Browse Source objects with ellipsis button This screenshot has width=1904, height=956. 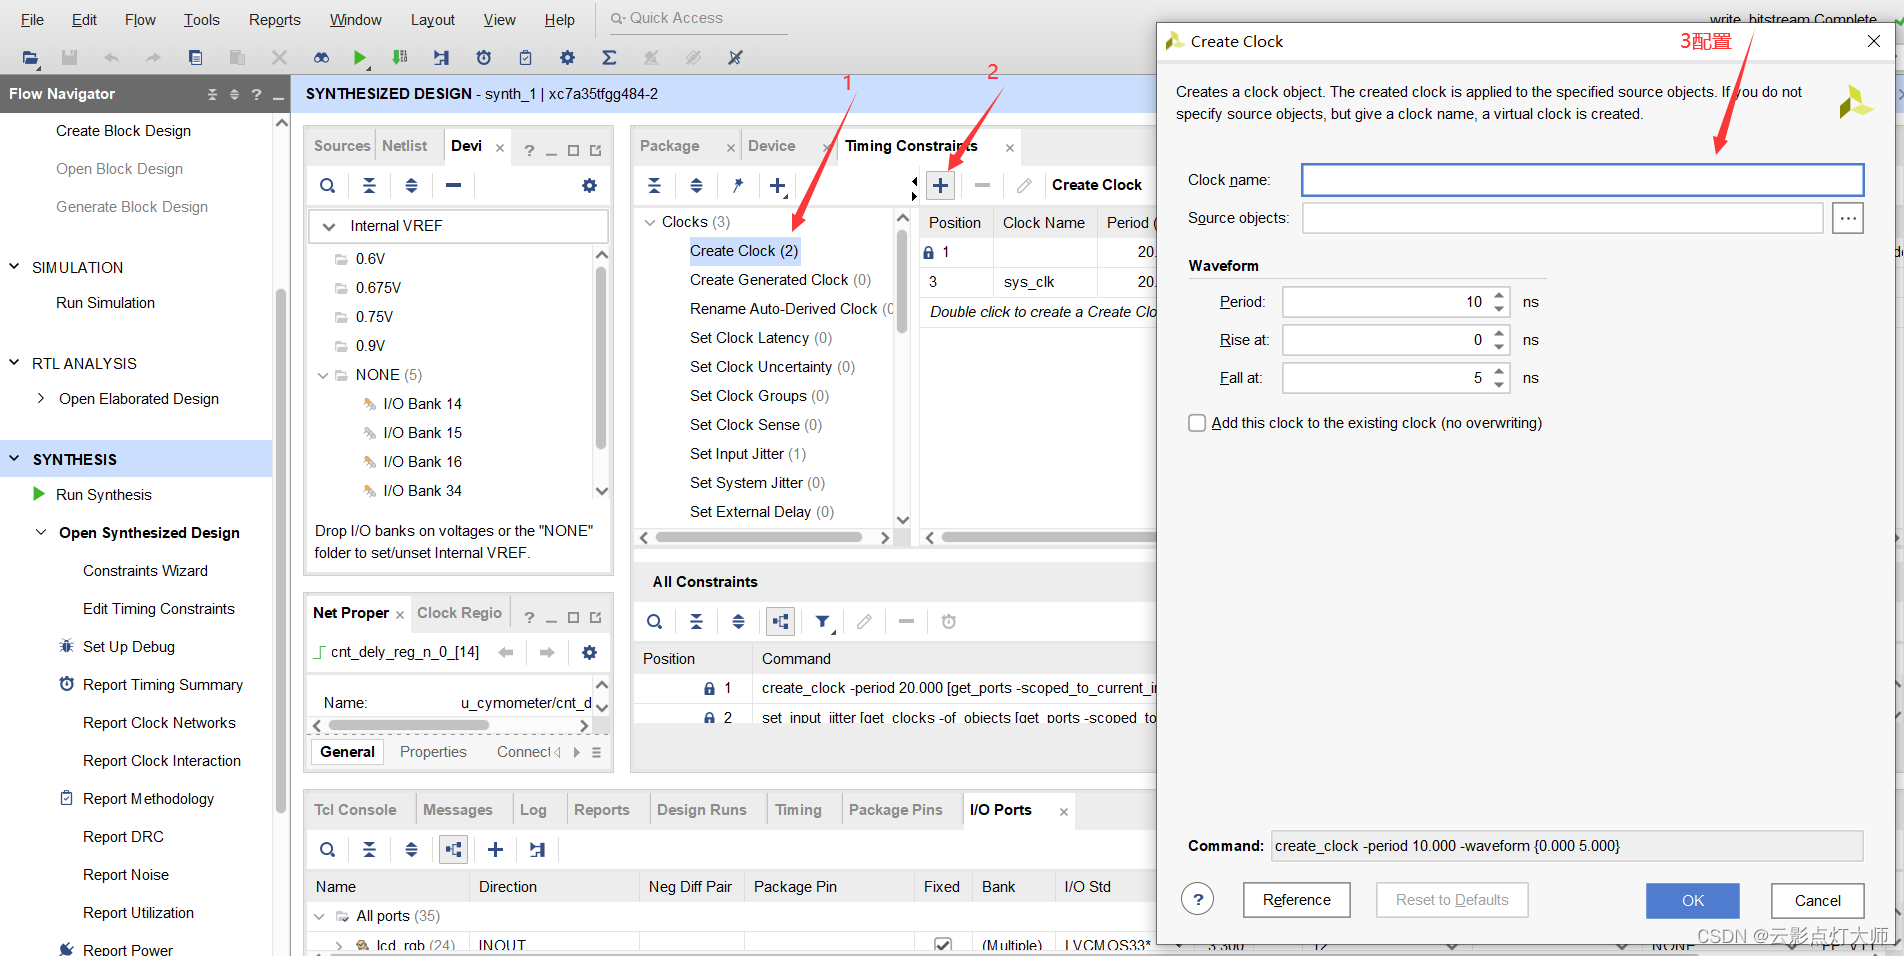pyautogui.click(x=1847, y=218)
